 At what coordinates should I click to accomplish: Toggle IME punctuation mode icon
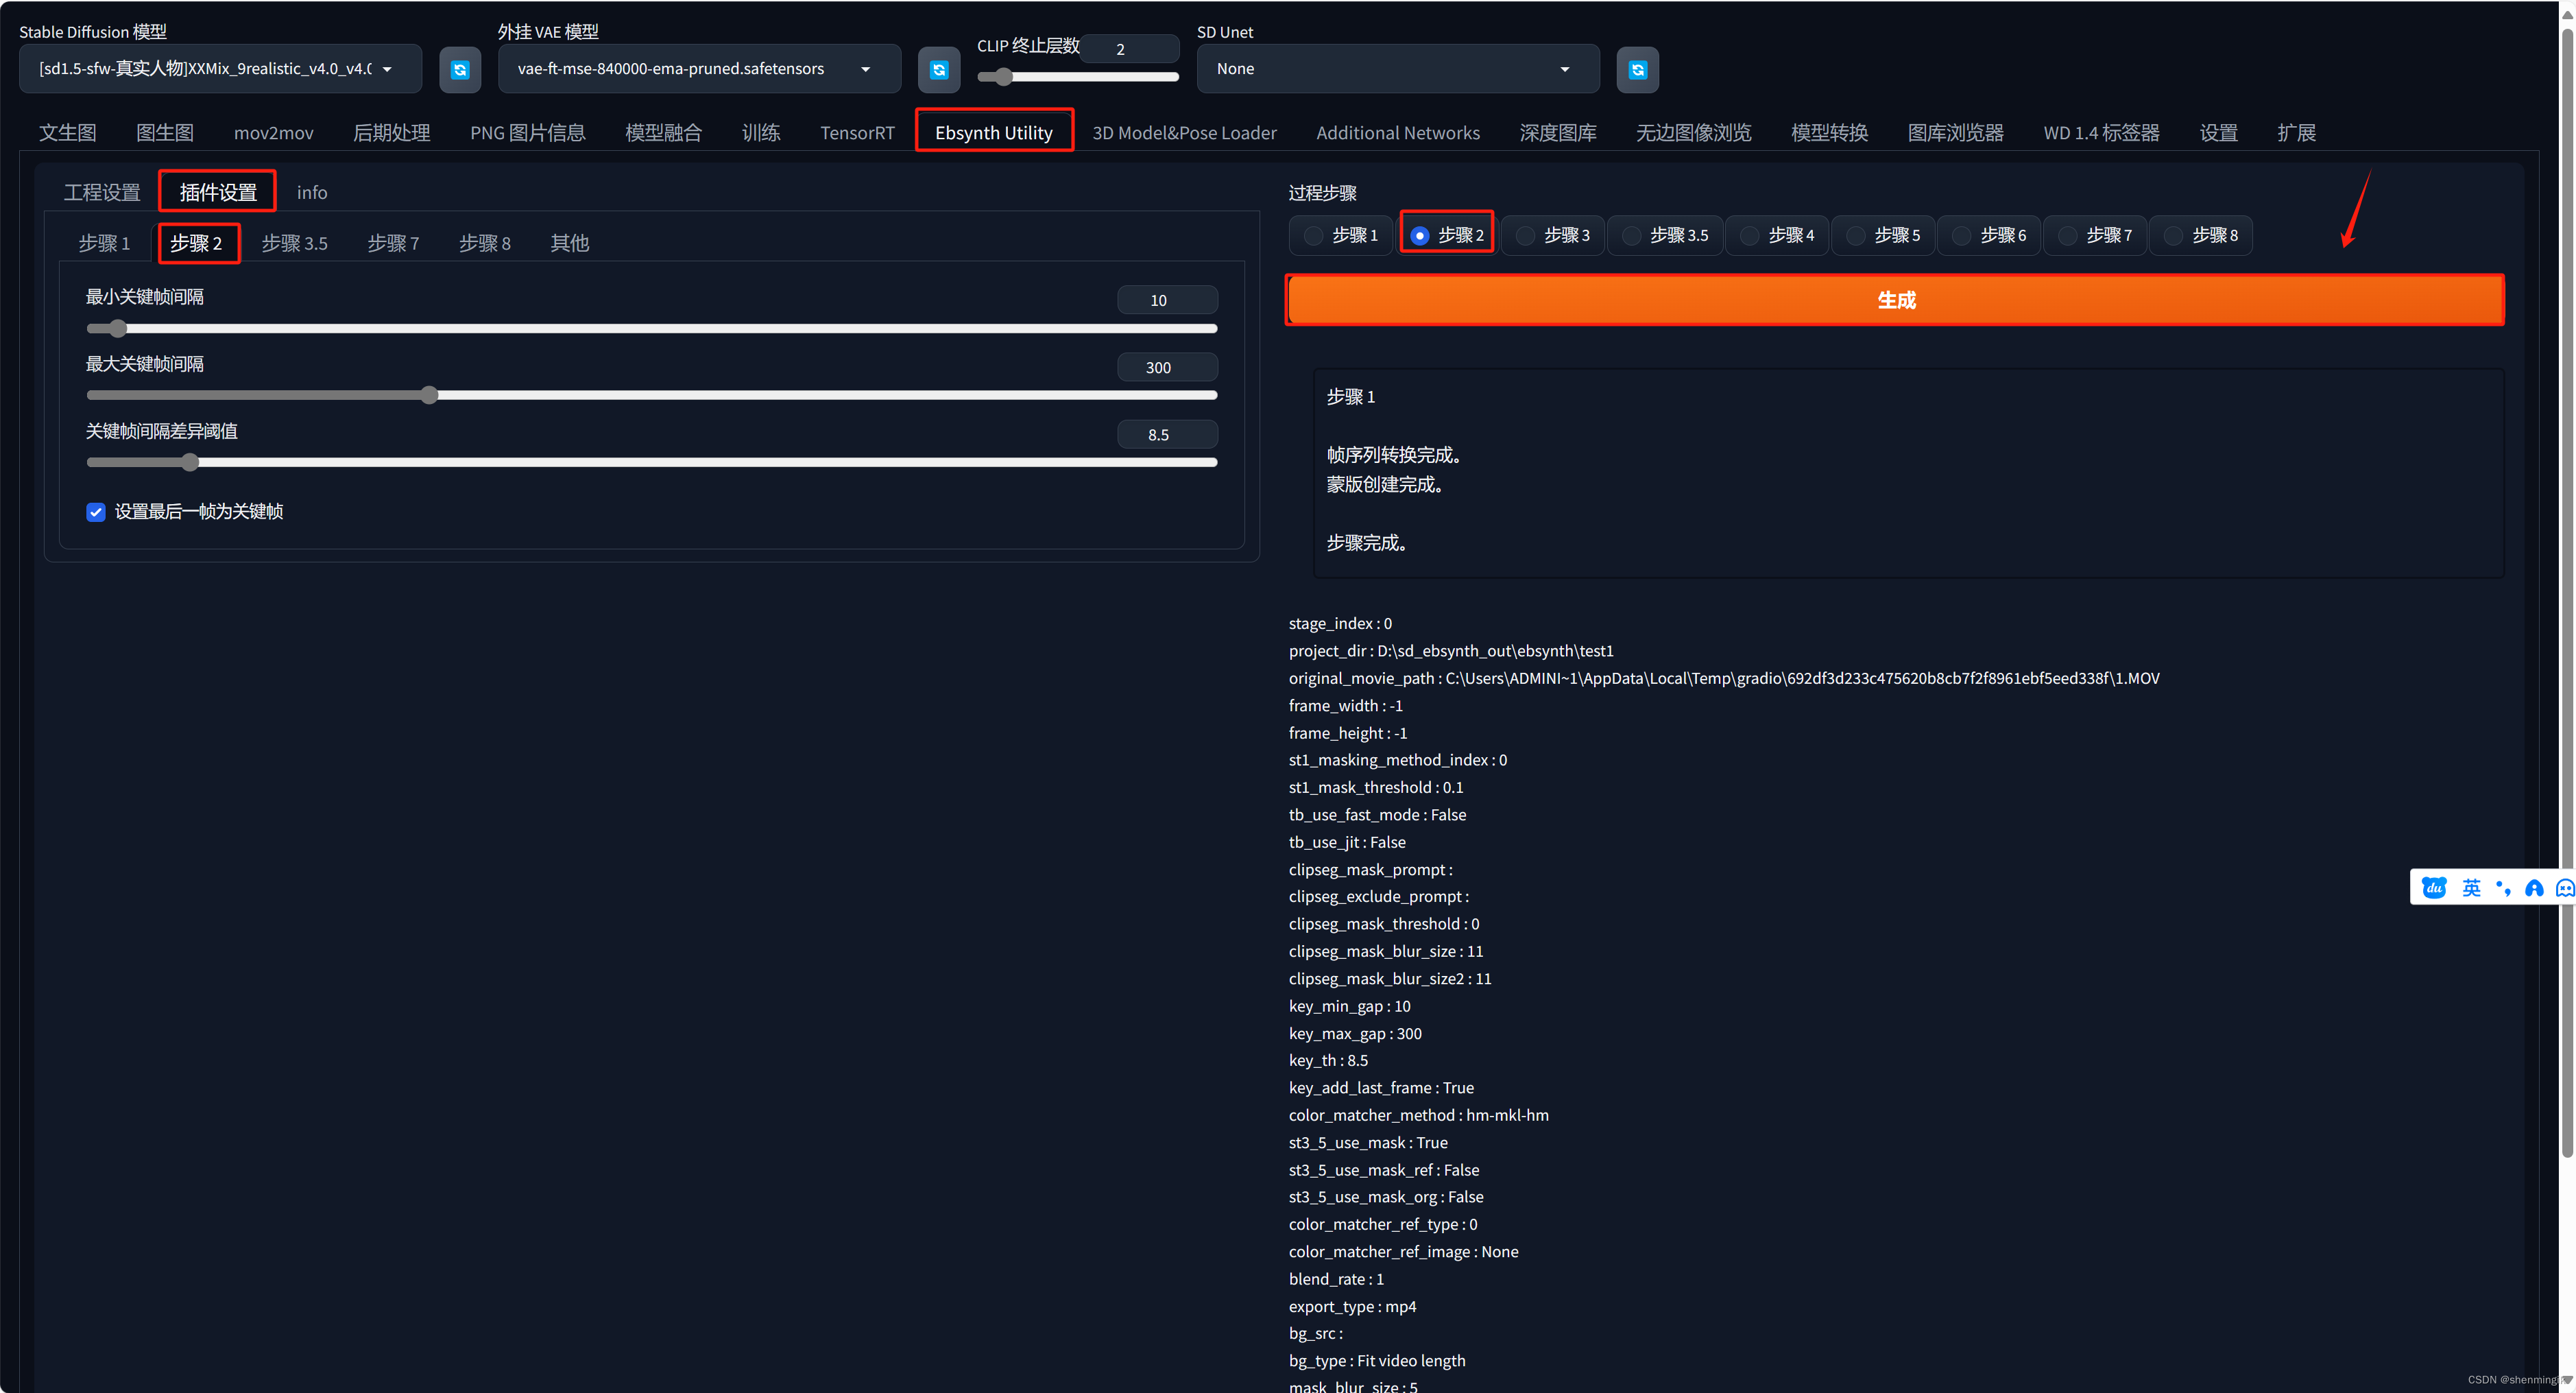pos(2503,888)
